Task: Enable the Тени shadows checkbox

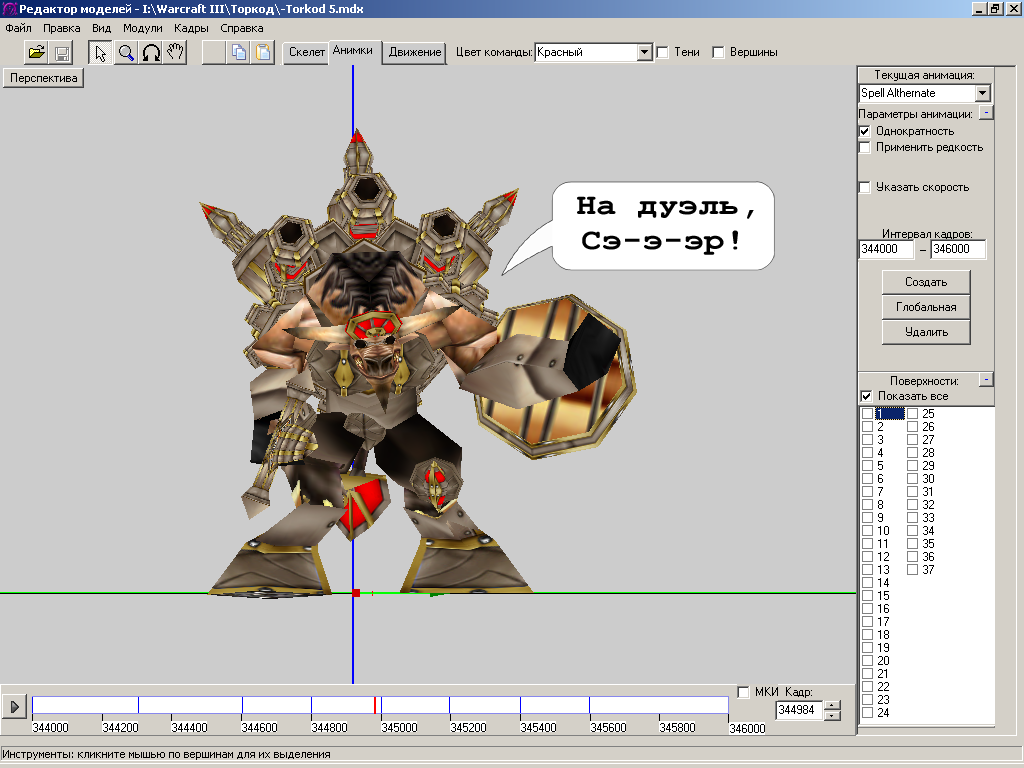Action: tap(662, 52)
